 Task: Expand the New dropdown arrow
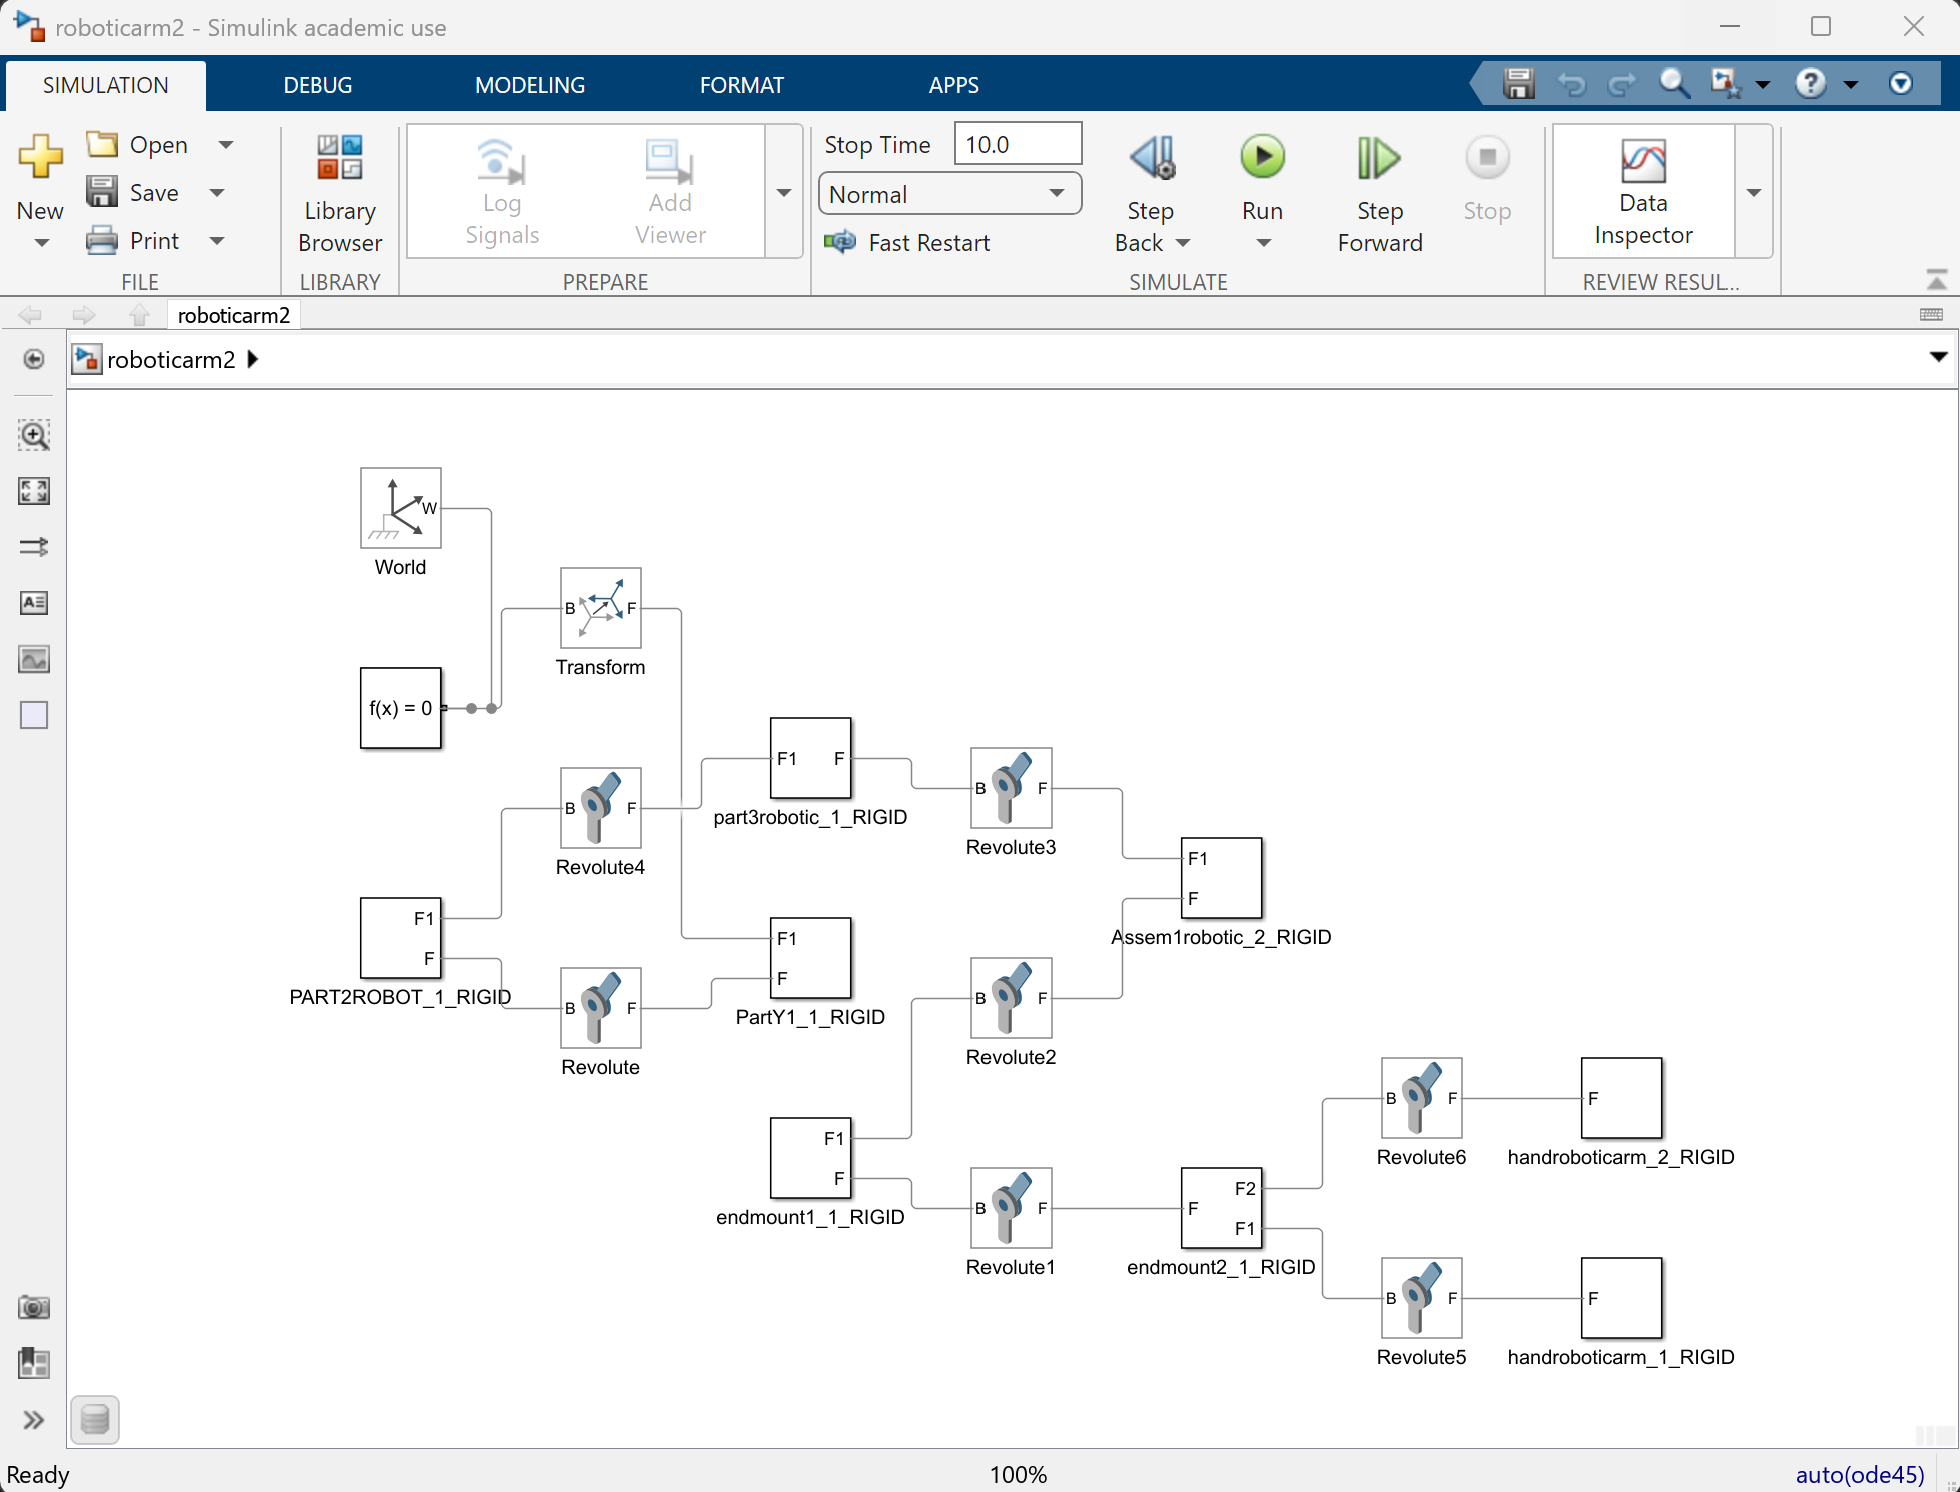pos(41,243)
